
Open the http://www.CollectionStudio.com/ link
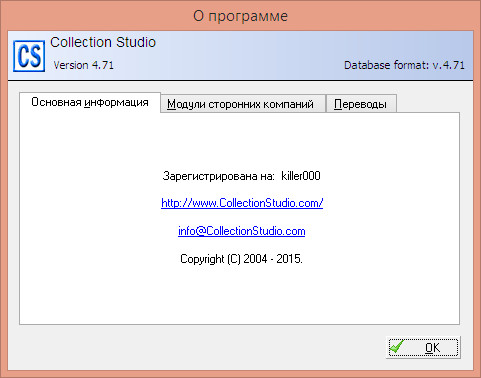(x=242, y=203)
